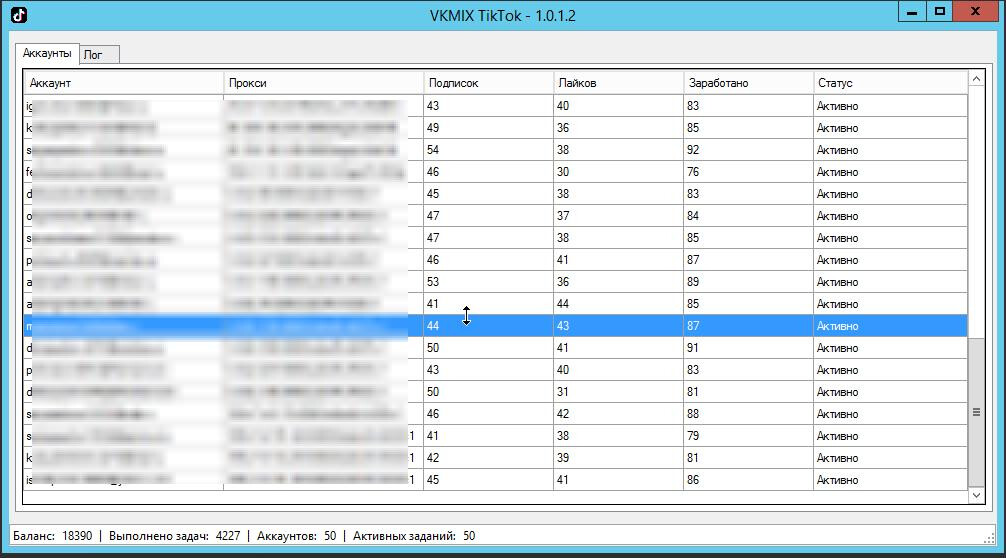The width and height of the screenshot is (1006, 558).
Task: Maximize the VKMIX TikTok window
Action: (939, 12)
